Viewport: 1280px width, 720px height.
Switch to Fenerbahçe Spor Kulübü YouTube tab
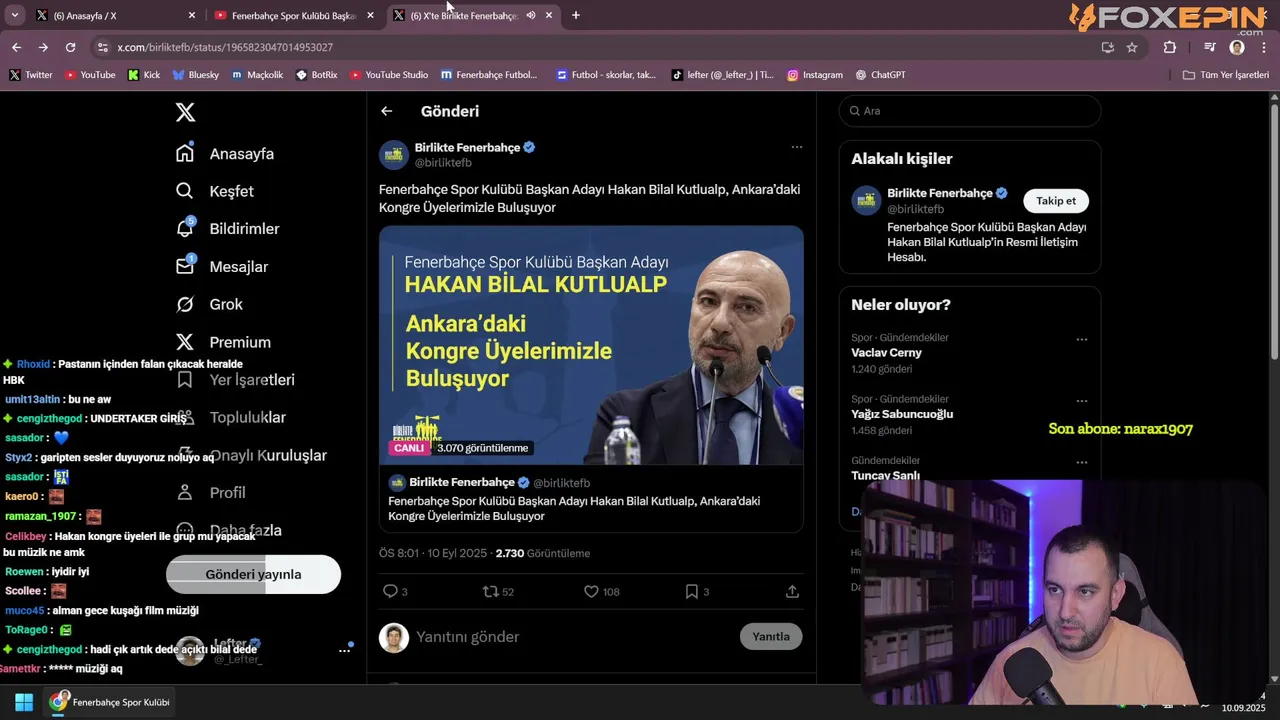click(293, 15)
